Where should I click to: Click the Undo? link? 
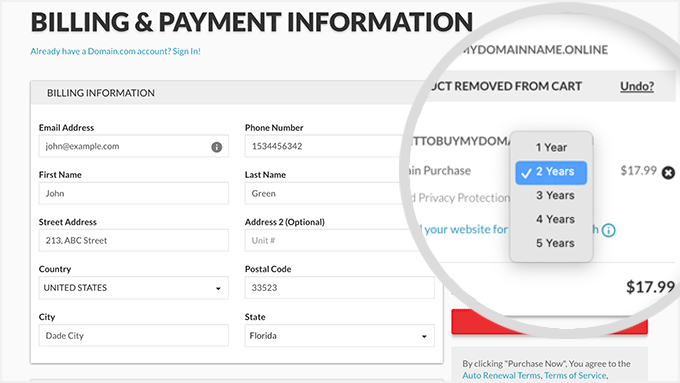point(637,86)
